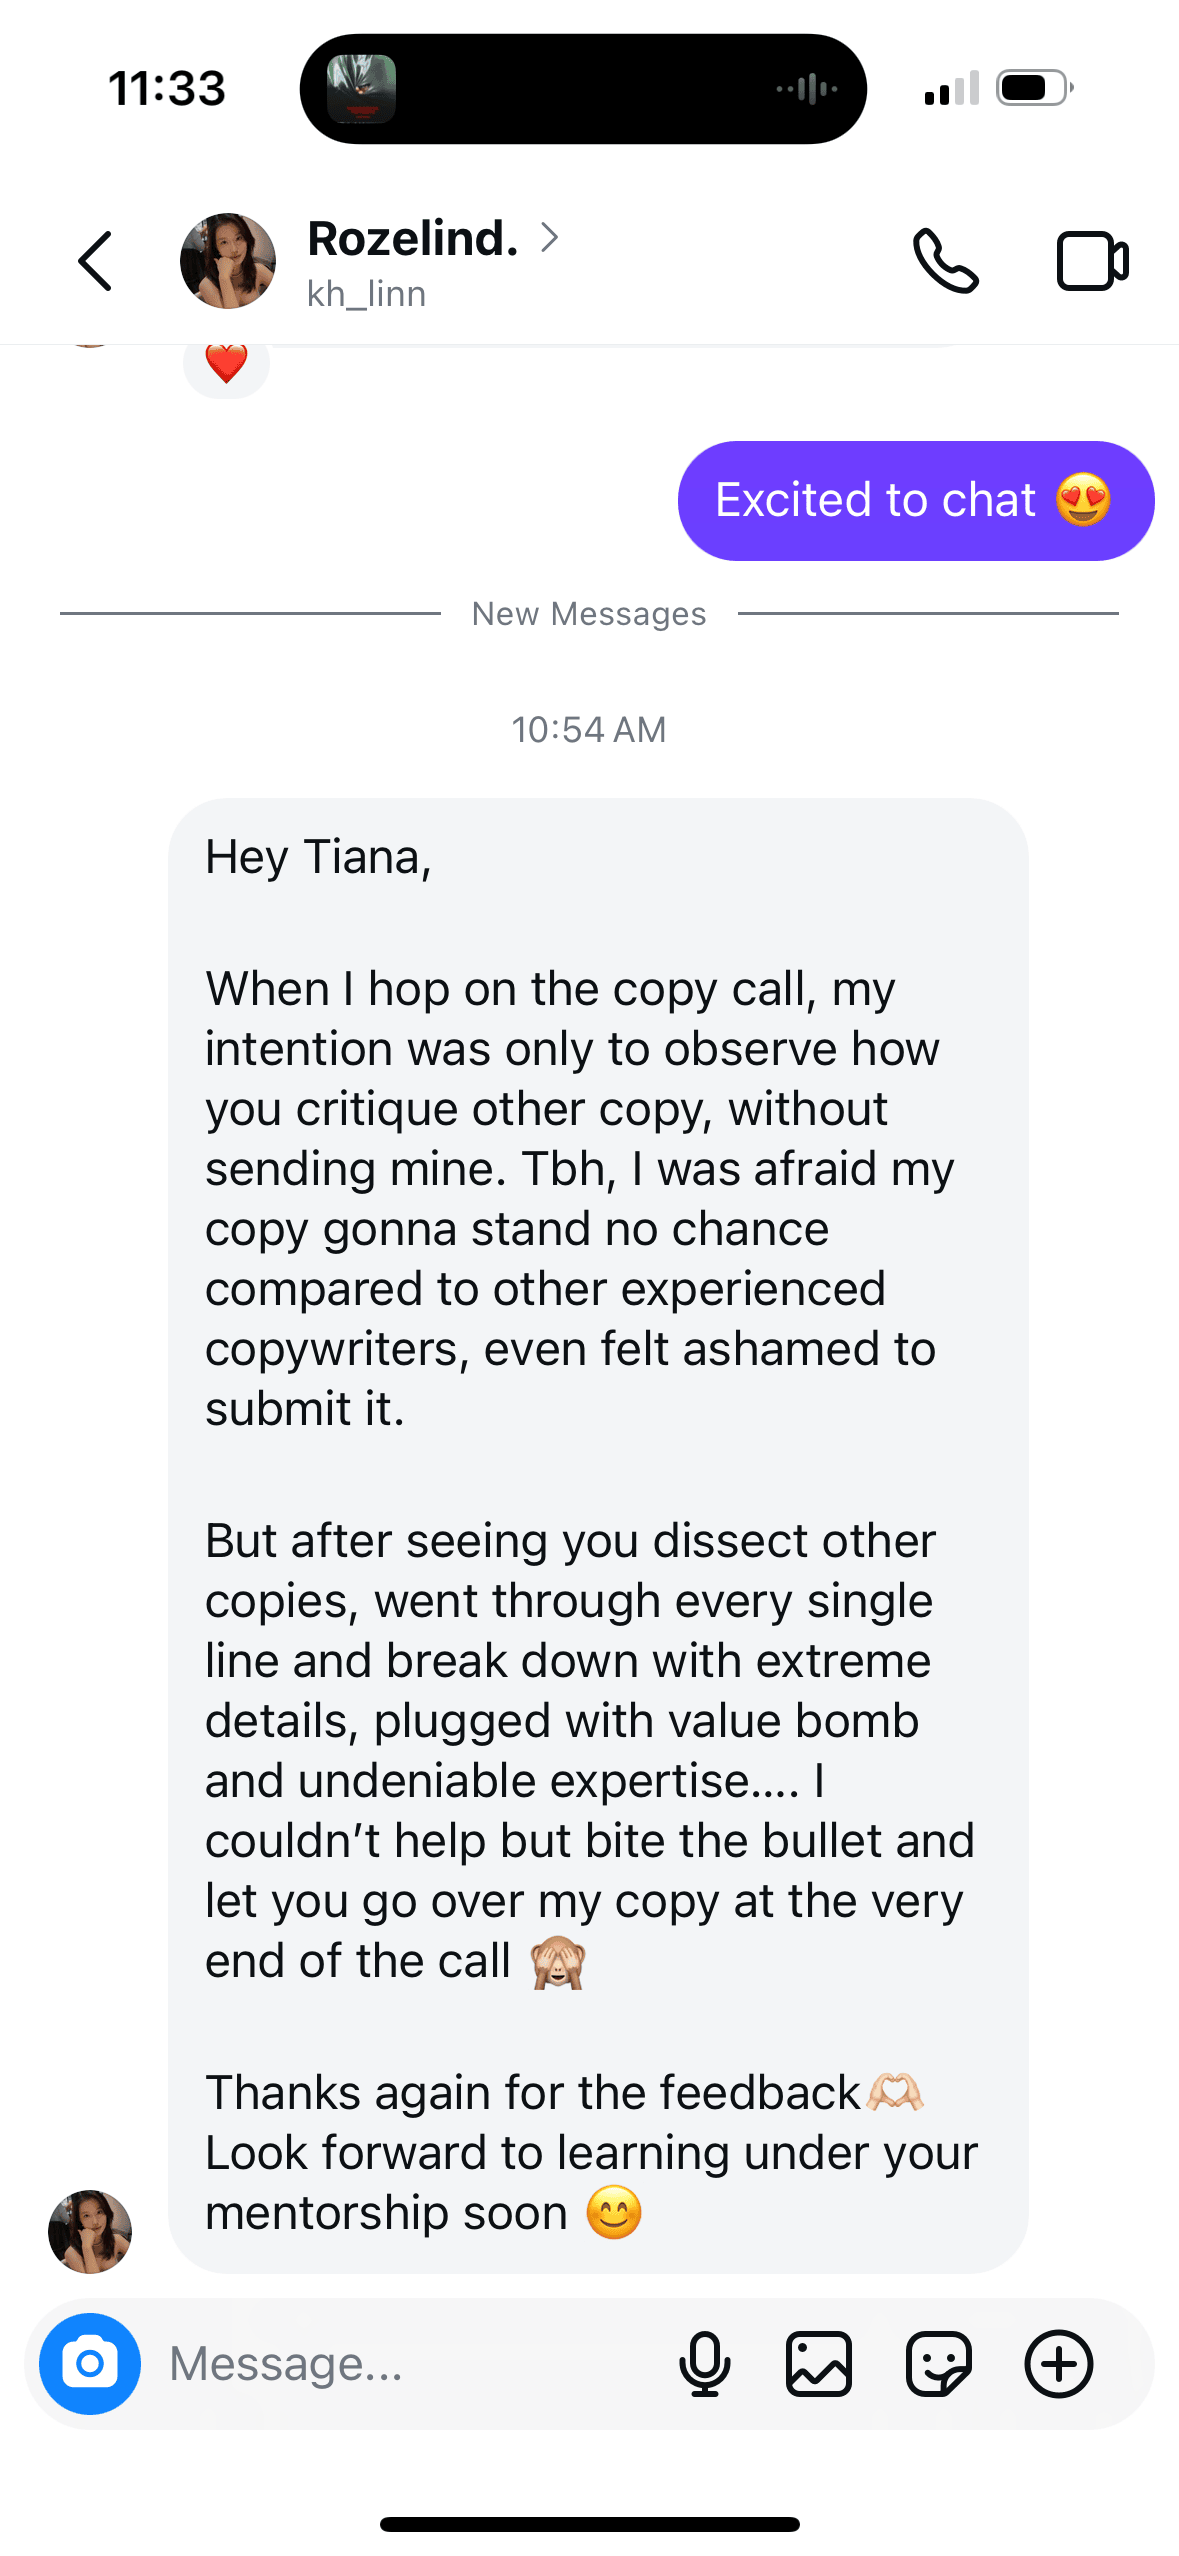Tap the back arrow to leave chat
This screenshot has height=2556, width=1179.
pos(95,262)
